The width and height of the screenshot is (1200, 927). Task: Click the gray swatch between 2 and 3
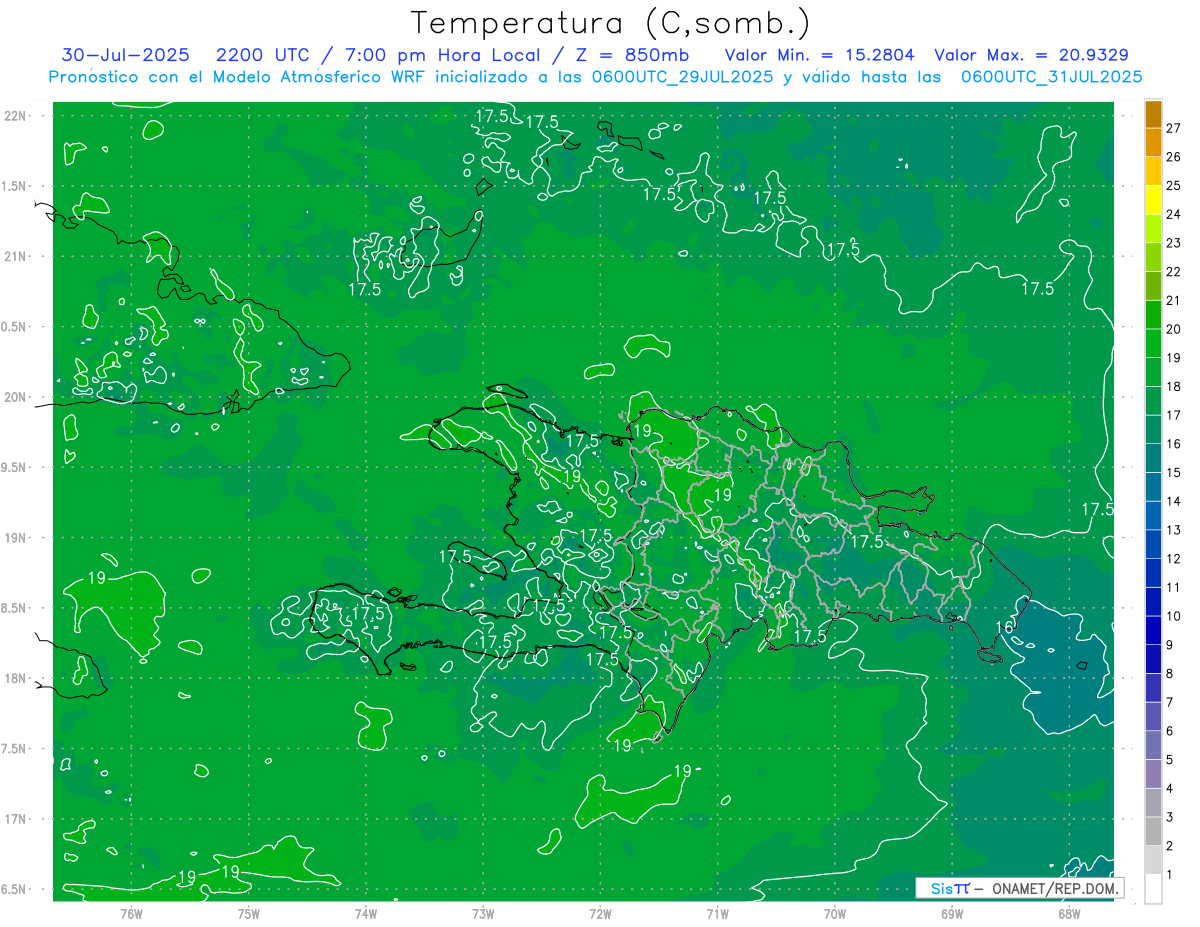(1153, 832)
